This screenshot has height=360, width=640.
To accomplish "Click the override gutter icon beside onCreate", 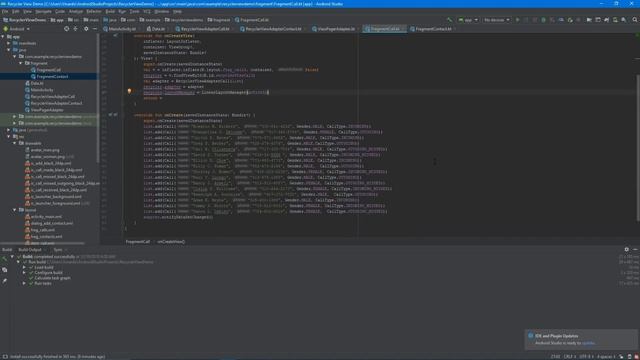I will click(110, 115).
